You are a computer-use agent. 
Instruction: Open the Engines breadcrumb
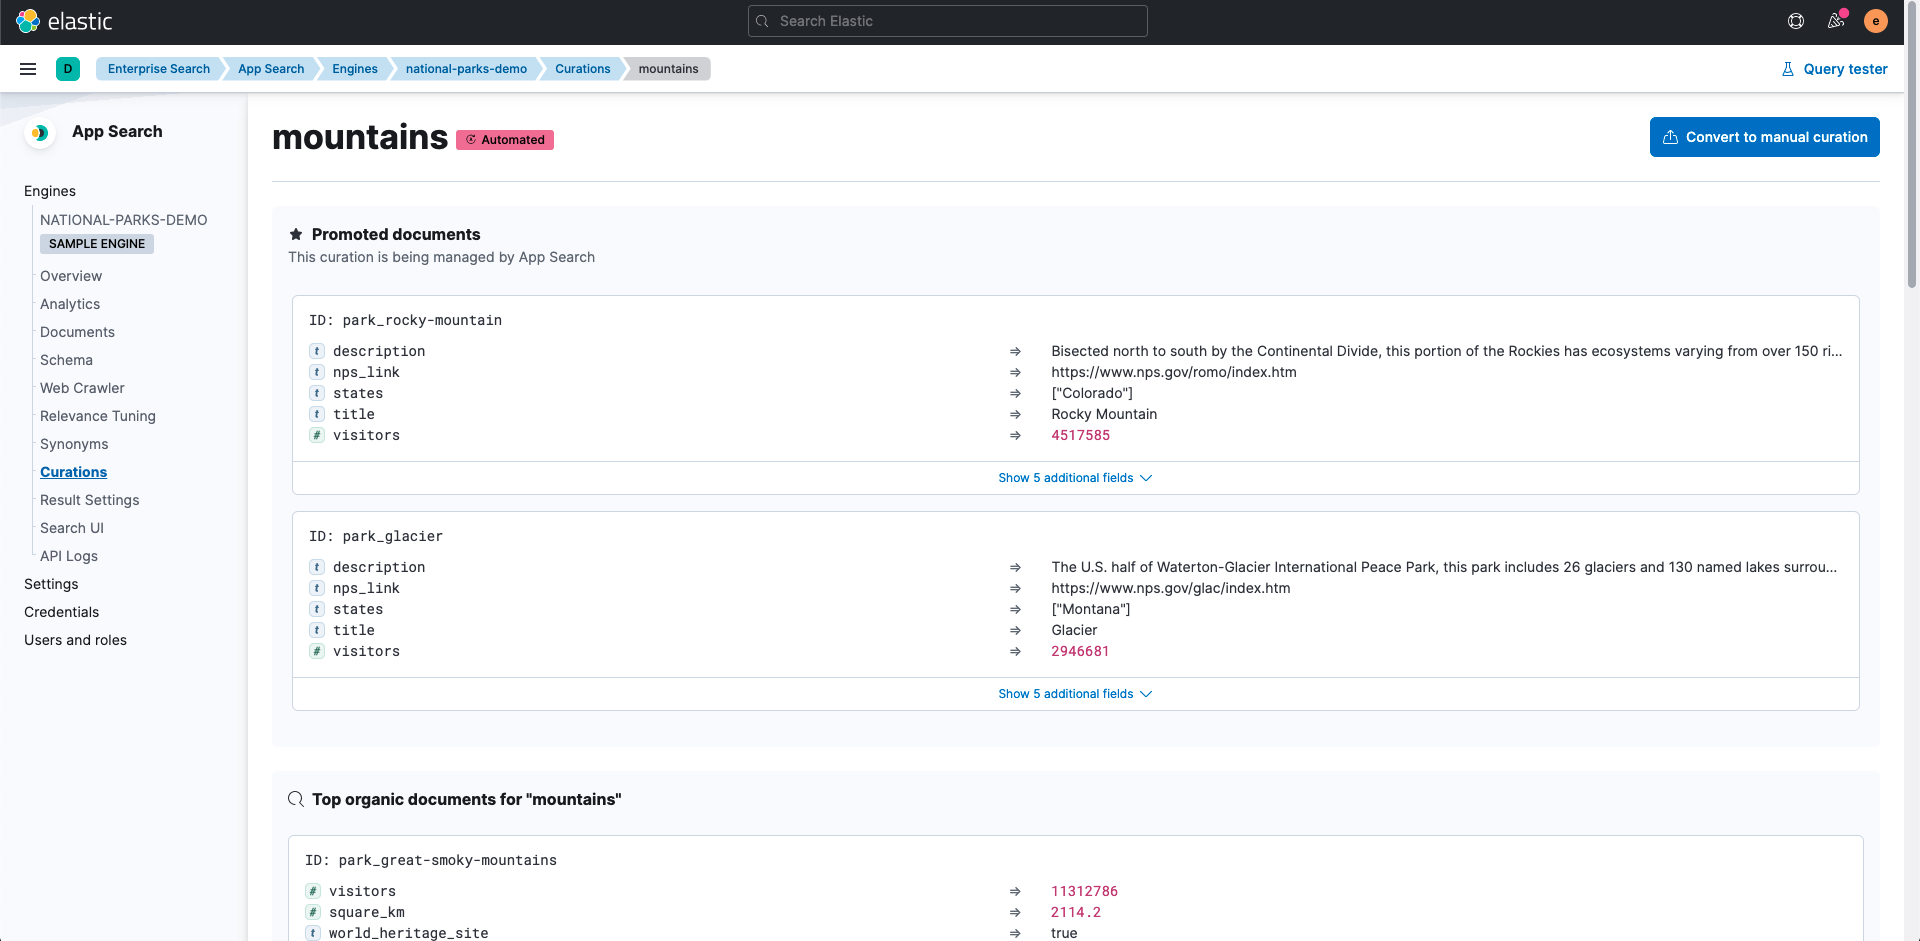pos(355,69)
